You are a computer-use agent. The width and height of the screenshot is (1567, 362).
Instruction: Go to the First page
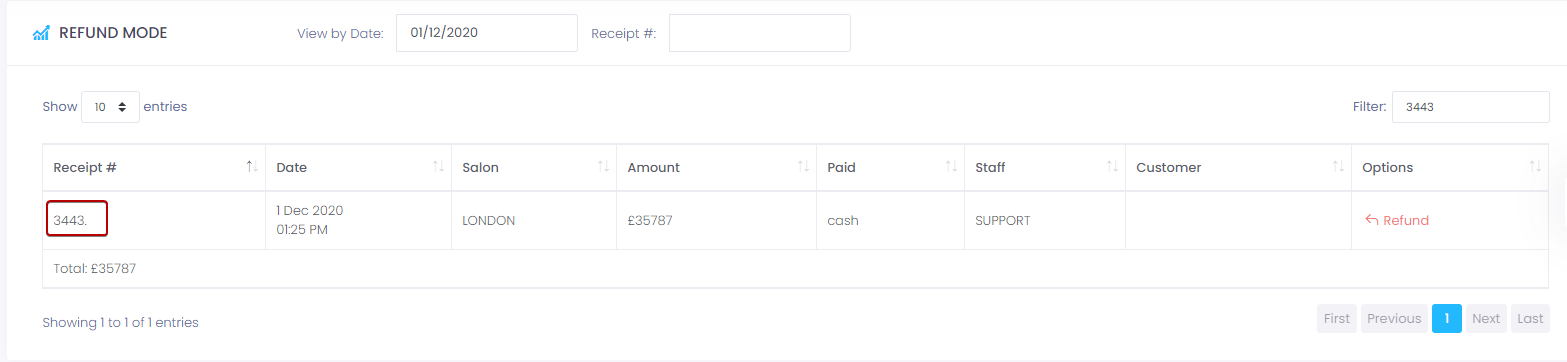(1337, 318)
